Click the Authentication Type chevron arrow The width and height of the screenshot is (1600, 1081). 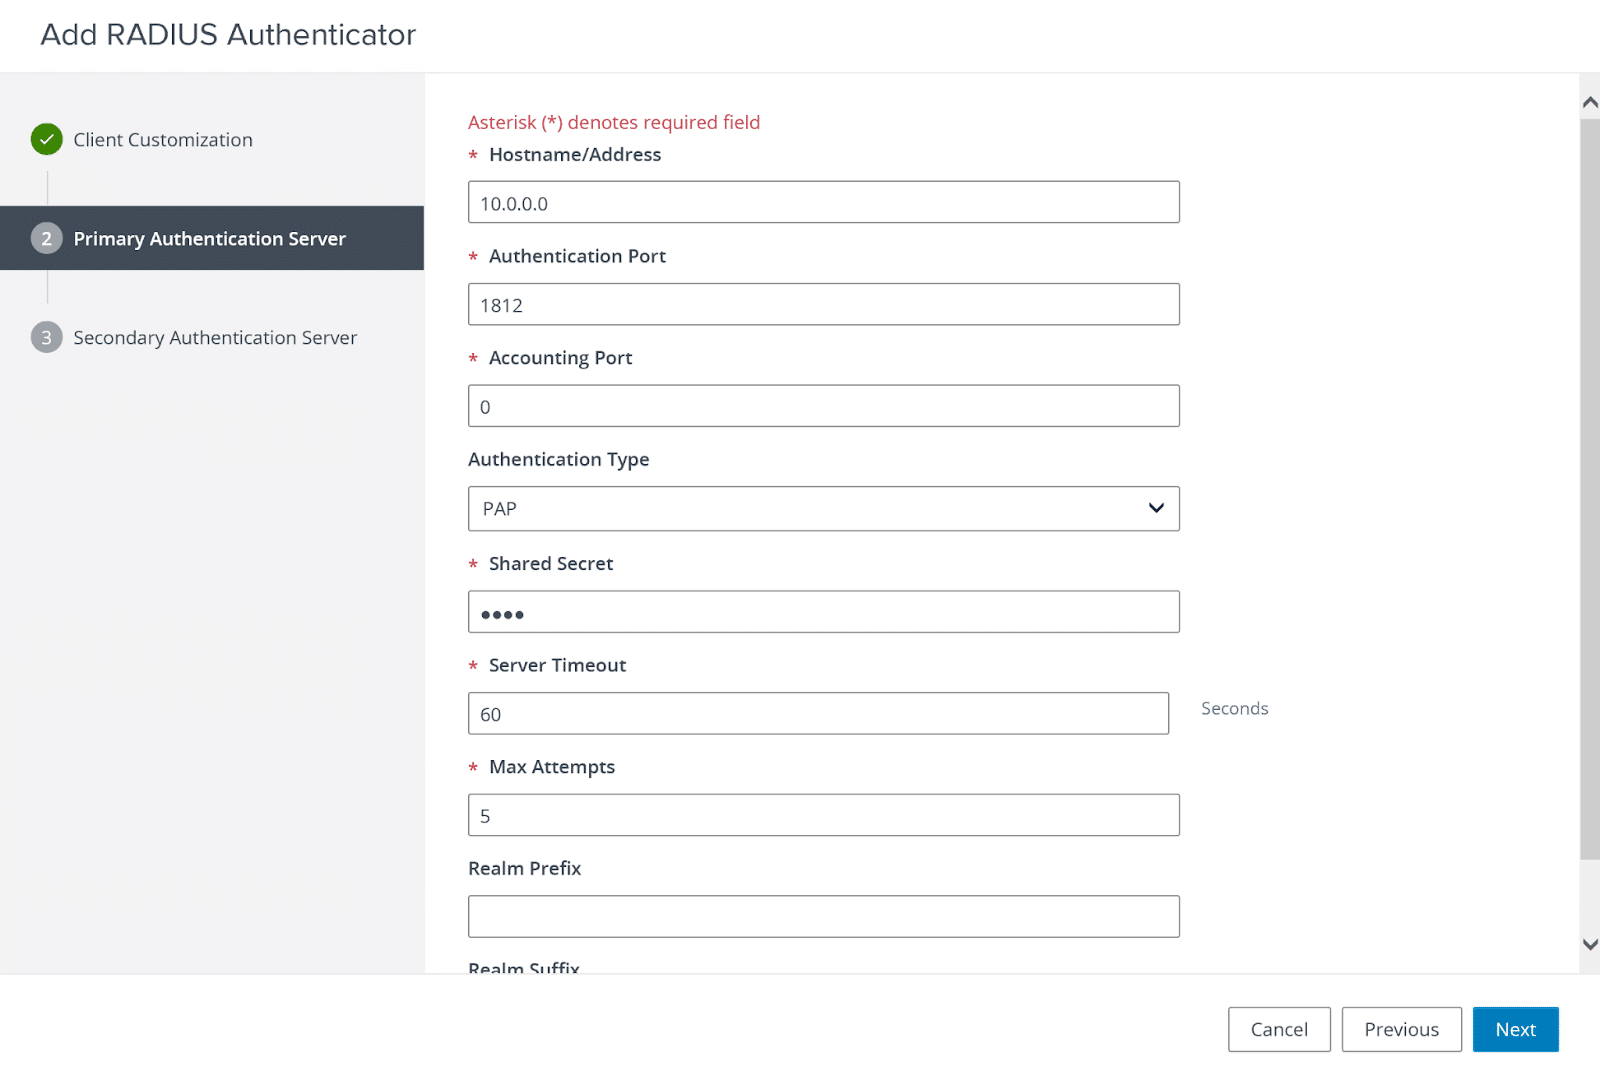1156,508
